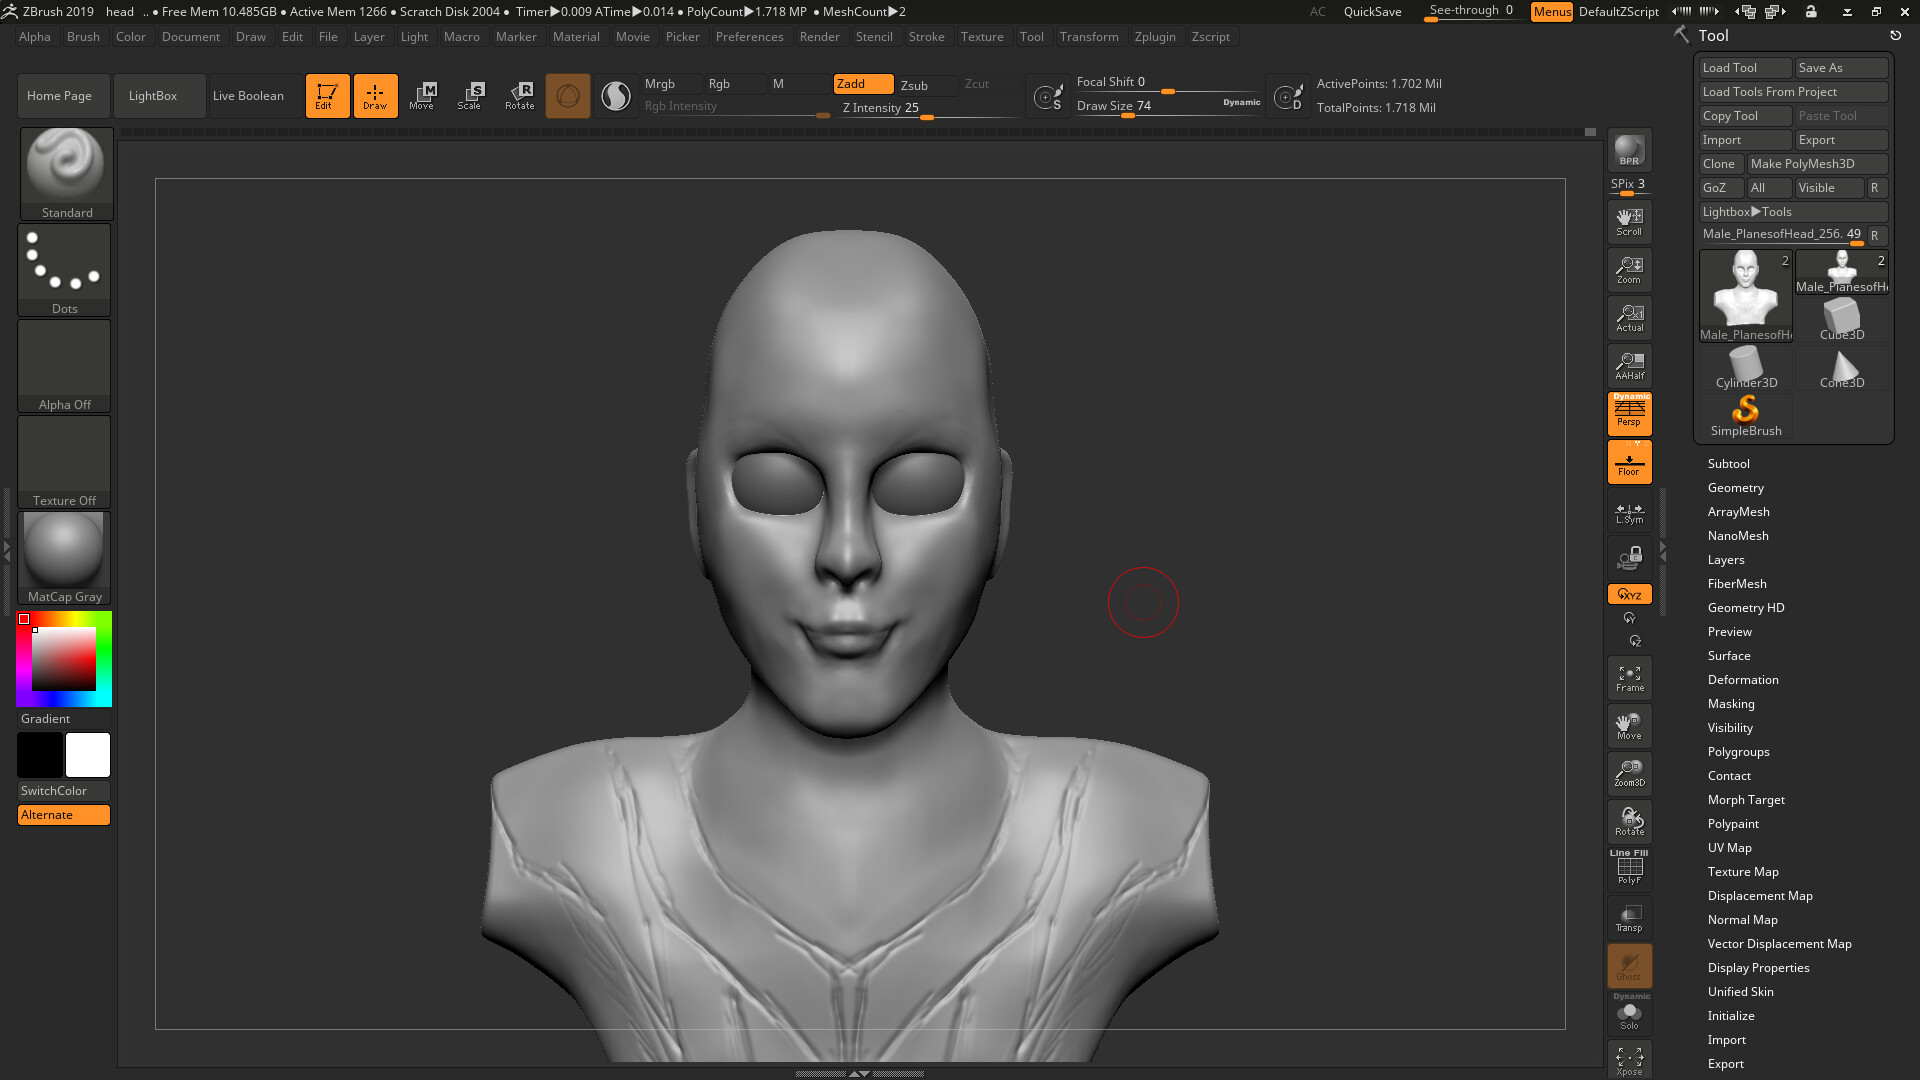Screen dimensions: 1920x1080
Task: Toggle Perspective (Persp) mode
Action: pos(1629,414)
